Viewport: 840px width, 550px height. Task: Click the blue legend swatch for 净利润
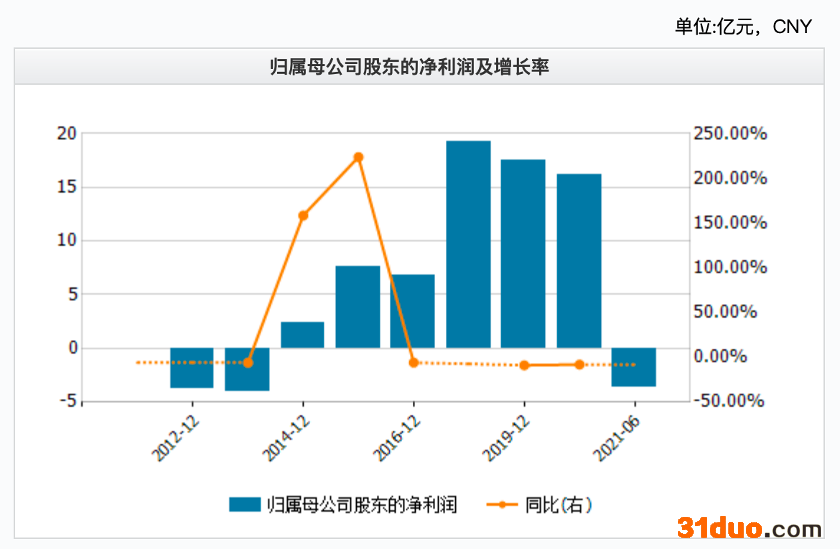point(244,505)
